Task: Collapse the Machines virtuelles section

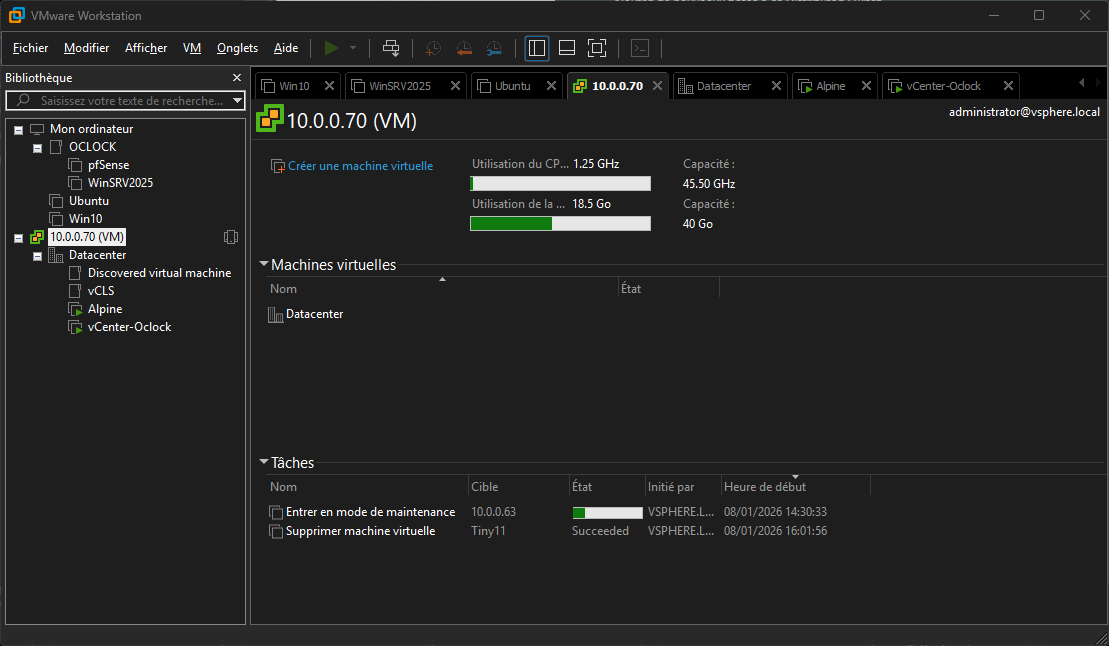Action: (264, 265)
